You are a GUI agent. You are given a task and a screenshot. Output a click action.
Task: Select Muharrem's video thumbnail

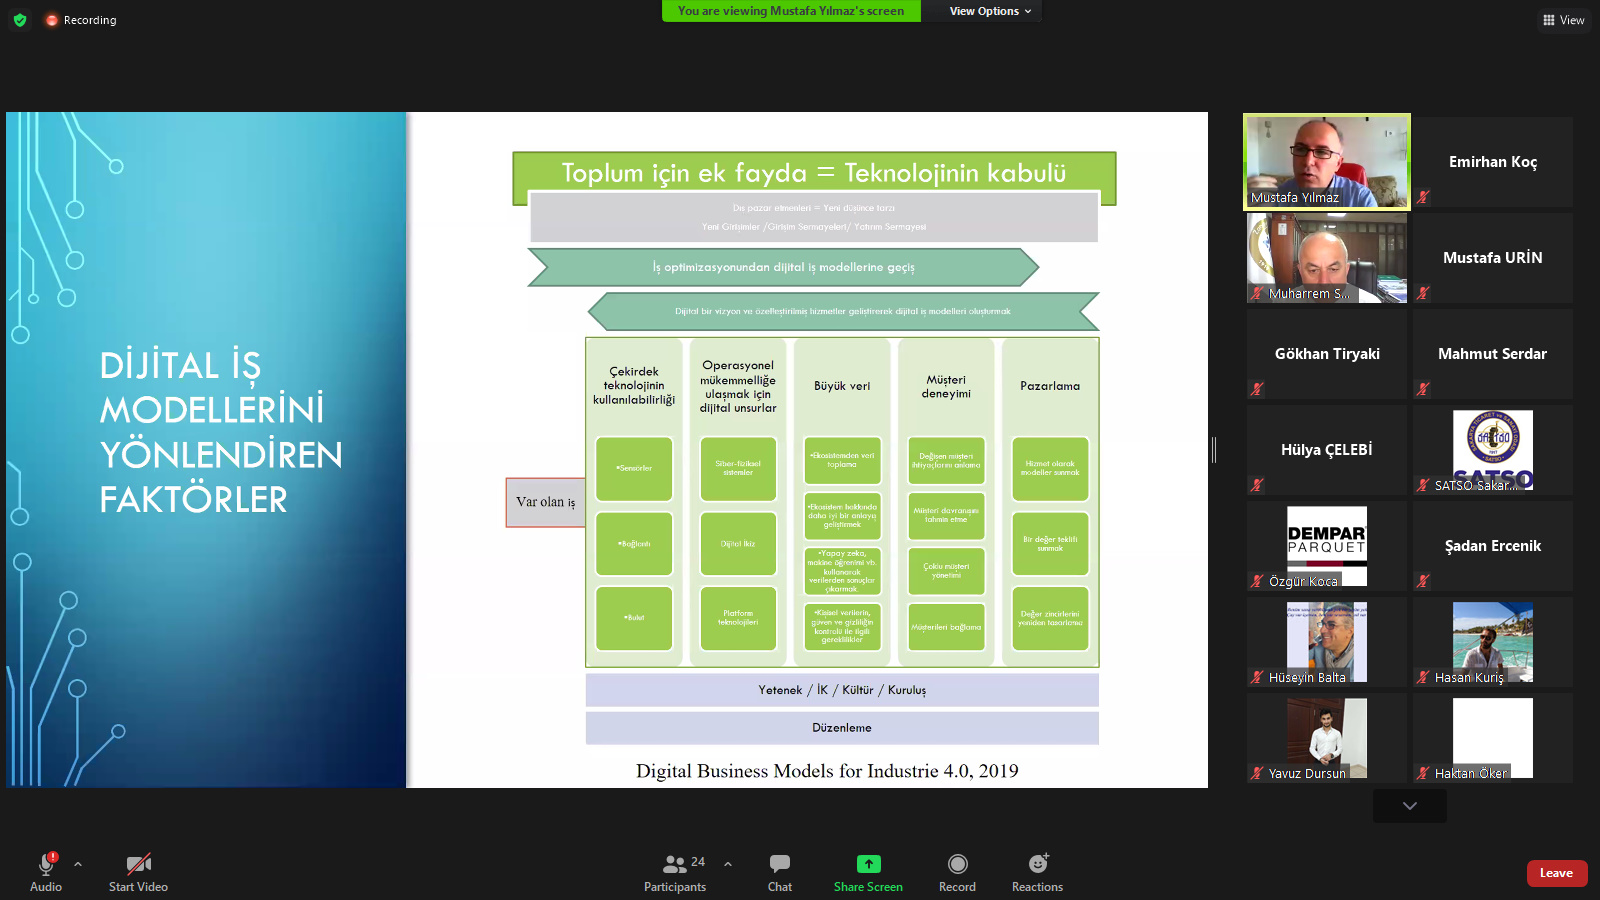click(x=1326, y=257)
